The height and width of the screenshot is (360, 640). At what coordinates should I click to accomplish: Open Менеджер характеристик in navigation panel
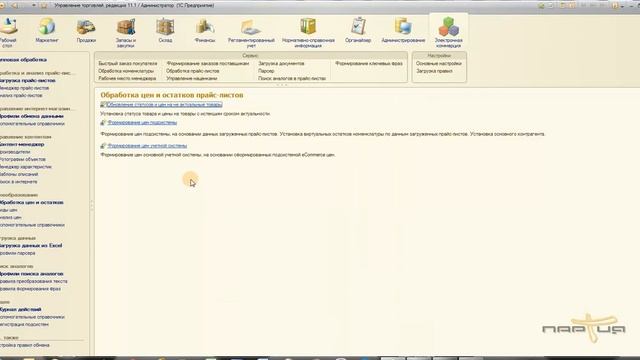(x=26, y=167)
